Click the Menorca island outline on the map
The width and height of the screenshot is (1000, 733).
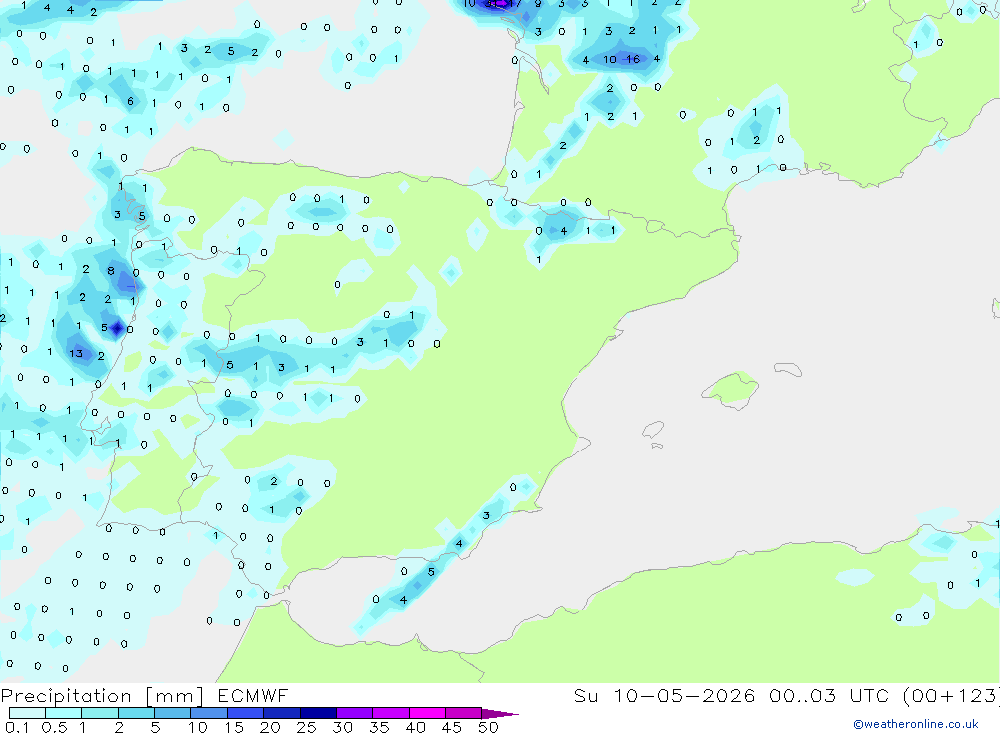point(788,369)
